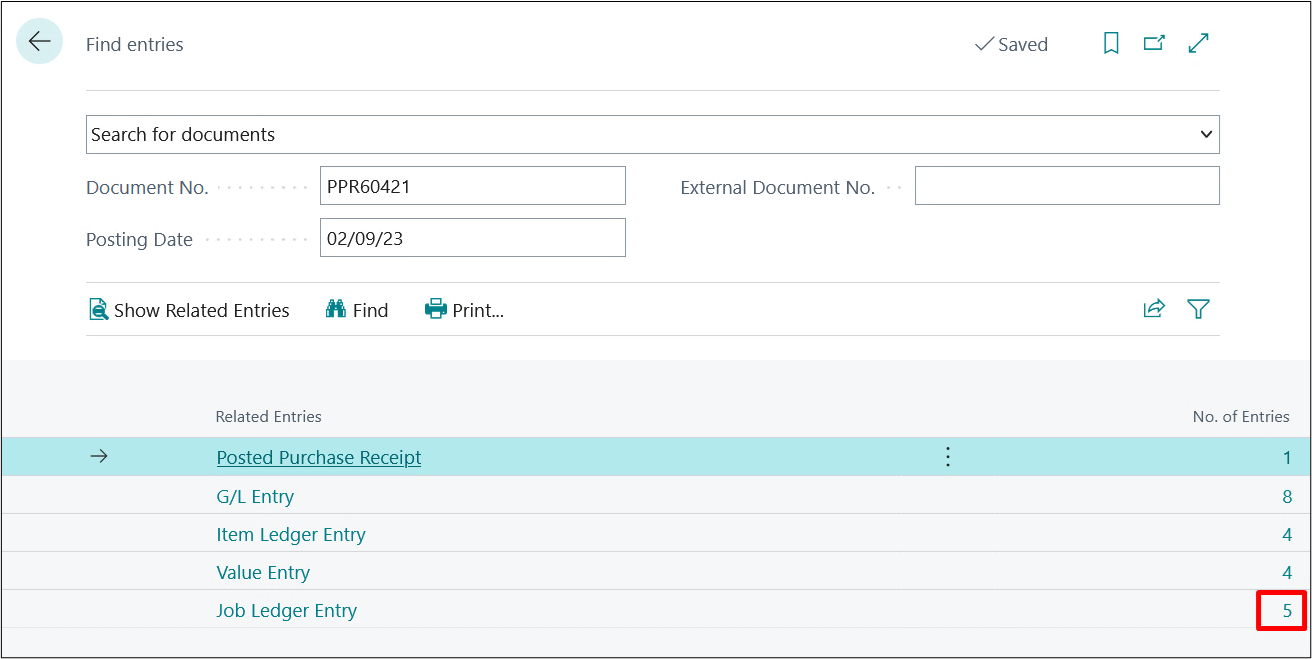Click External Document No. field
This screenshot has height=659, width=1312.
(x=1066, y=186)
